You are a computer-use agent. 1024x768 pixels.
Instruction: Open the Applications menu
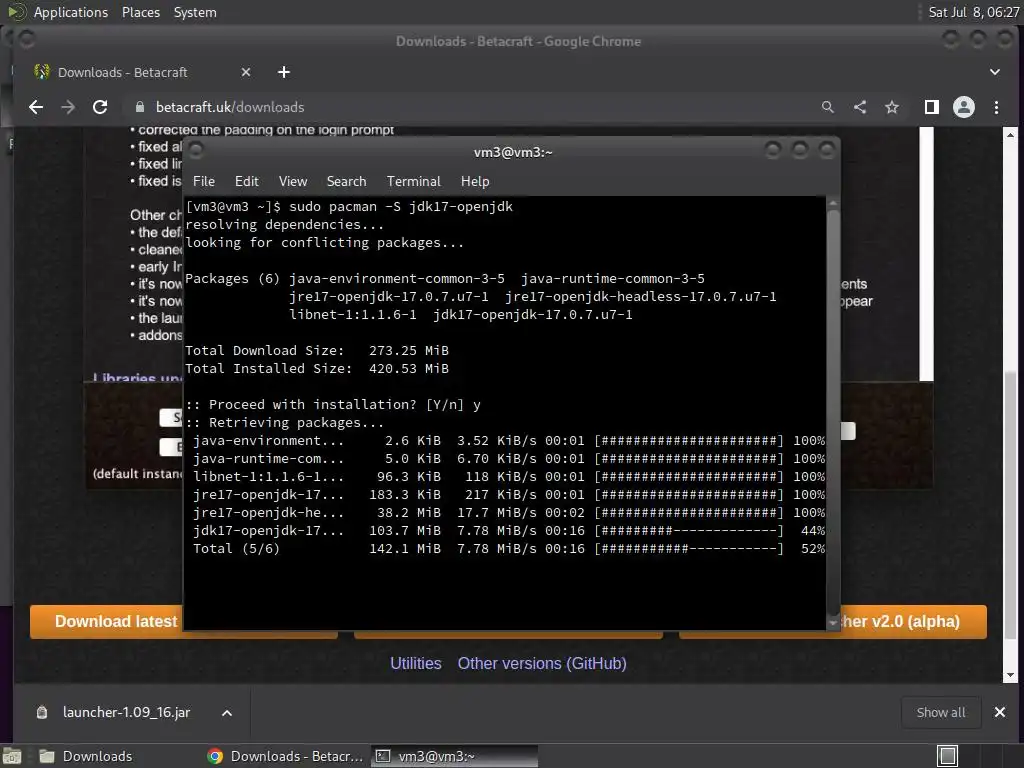coord(71,12)
